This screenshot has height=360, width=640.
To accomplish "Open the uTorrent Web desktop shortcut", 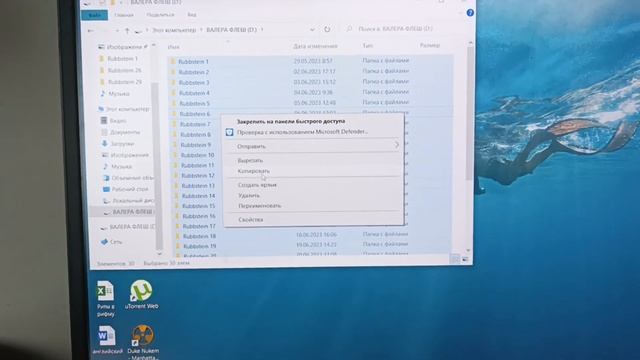I will [141, 294].
